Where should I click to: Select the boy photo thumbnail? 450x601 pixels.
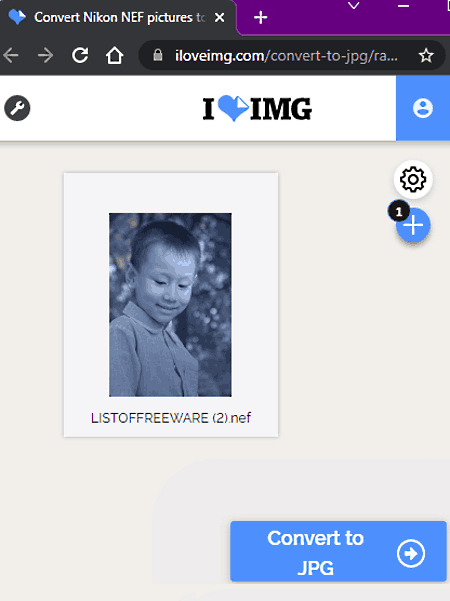pyautogui.click(x=170, y=305)
